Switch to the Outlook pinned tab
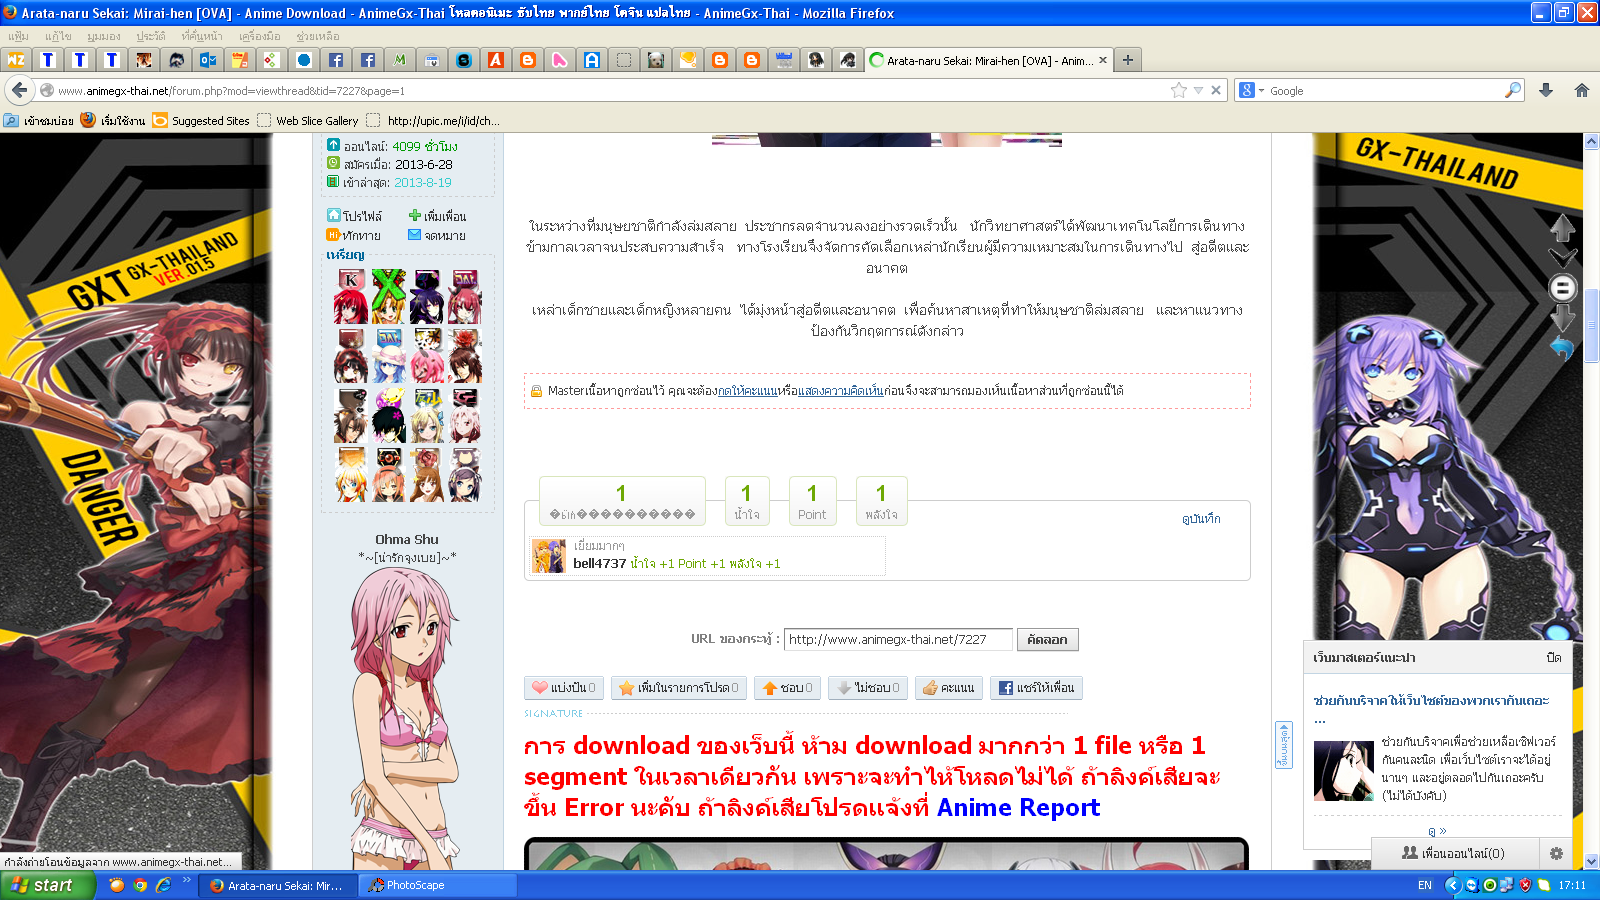The image size is (1600, 900). tap(208, 60)
